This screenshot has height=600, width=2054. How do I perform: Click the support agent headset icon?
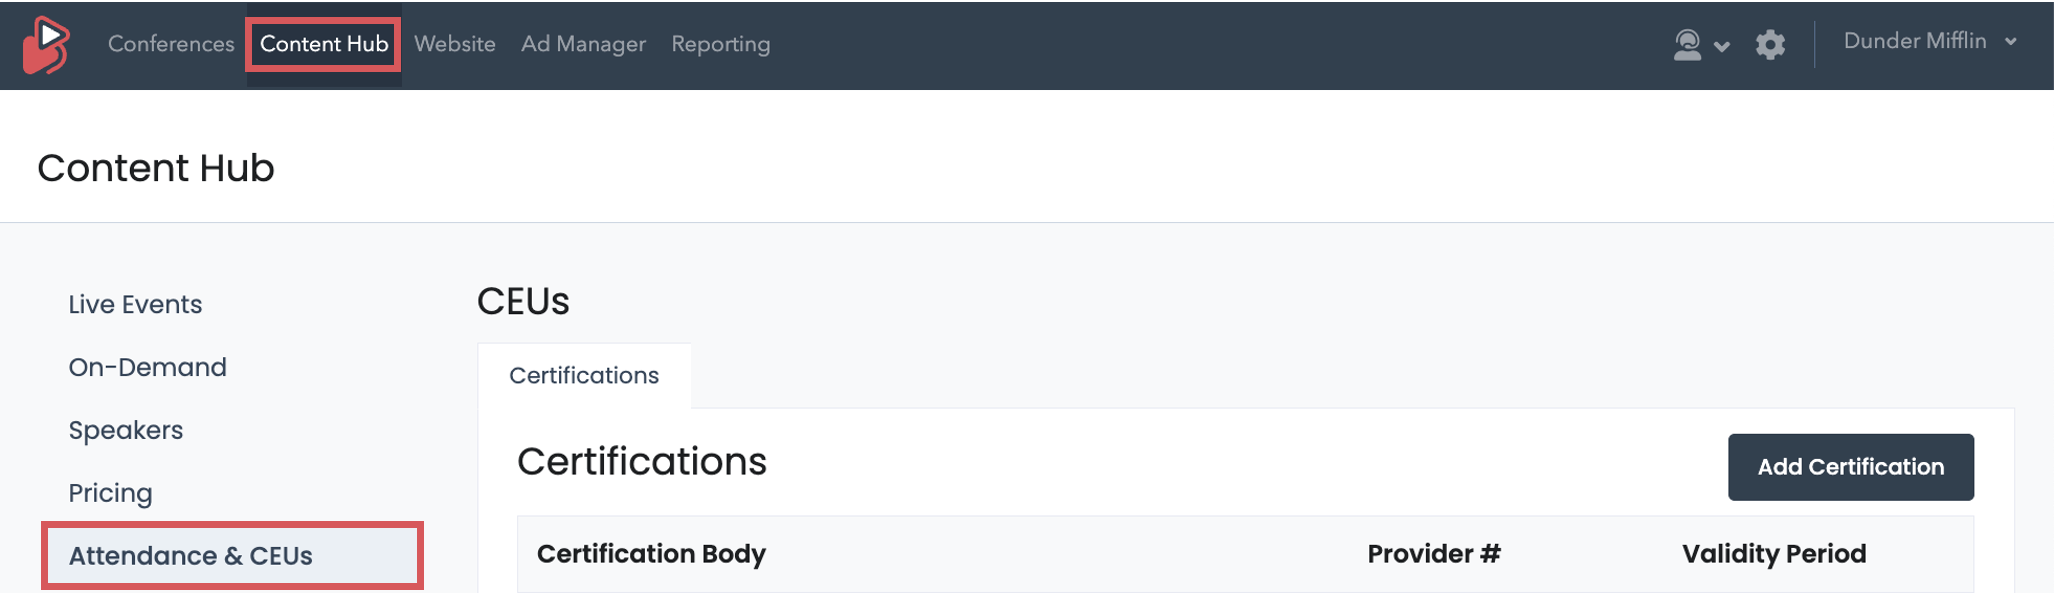click(x=1687, y=45)
